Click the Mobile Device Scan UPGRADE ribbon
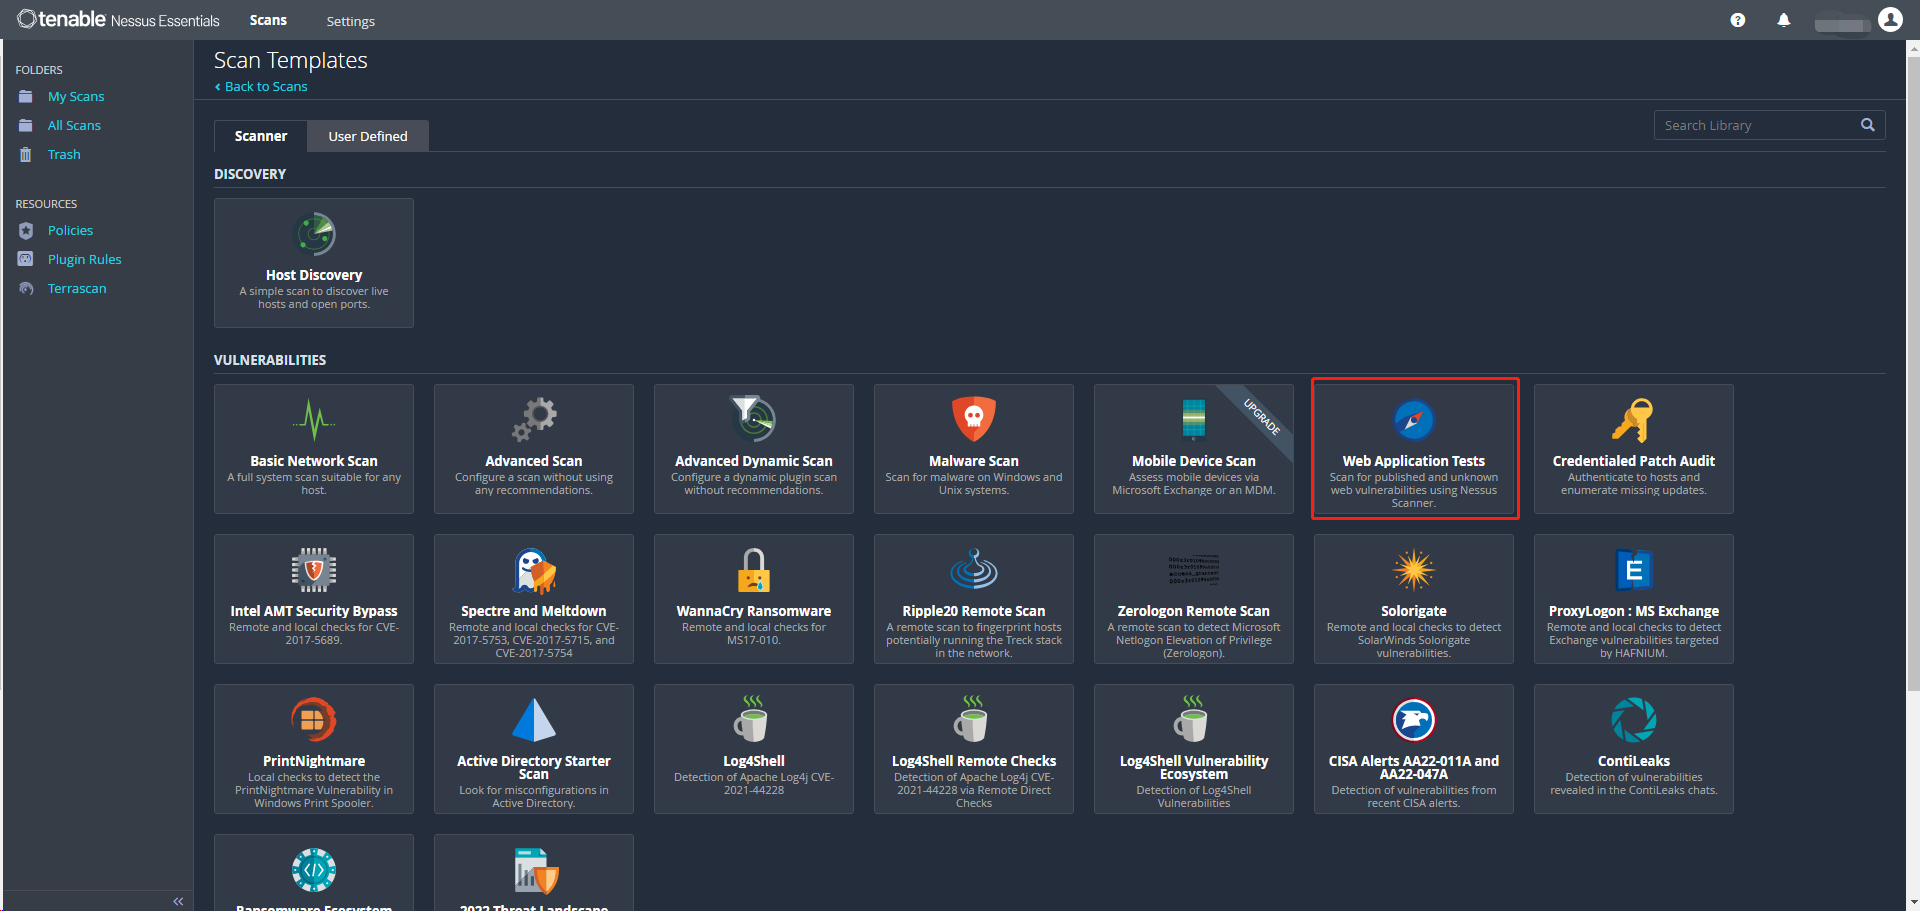1920x911 pixels. 1261,416
